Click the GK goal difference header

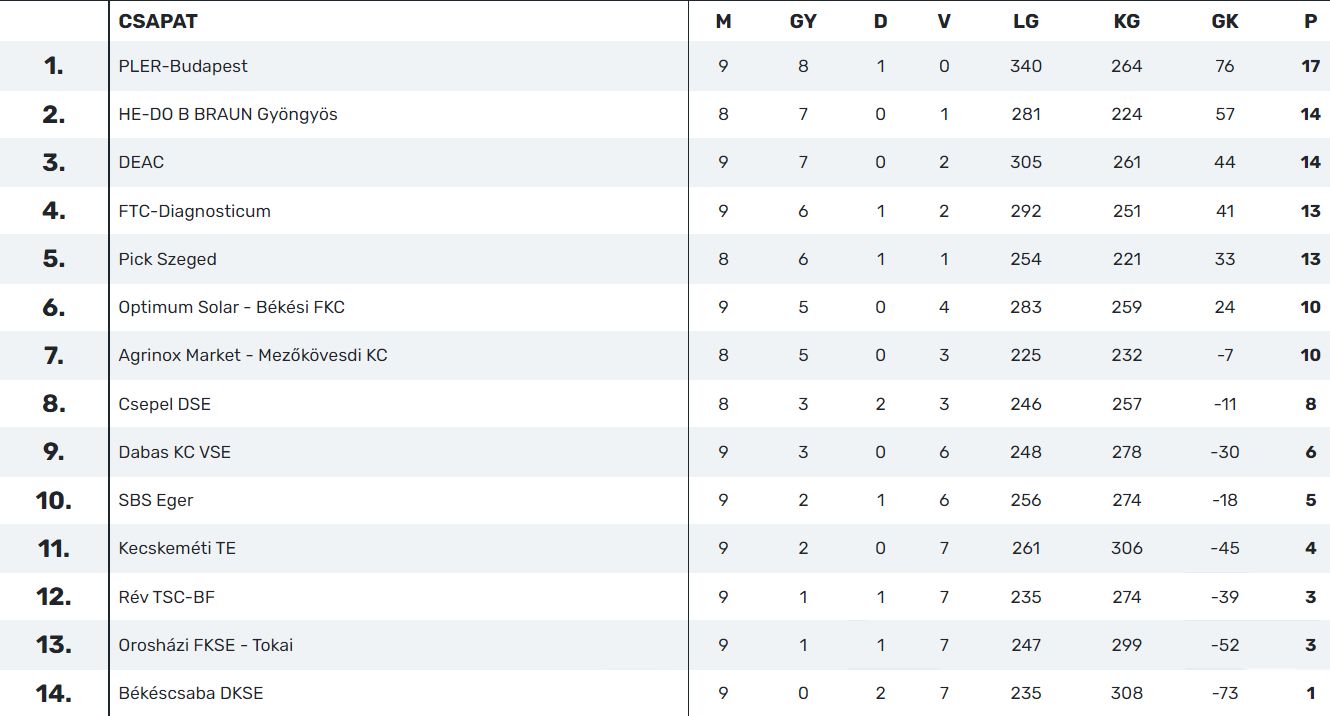point(1225,21)
